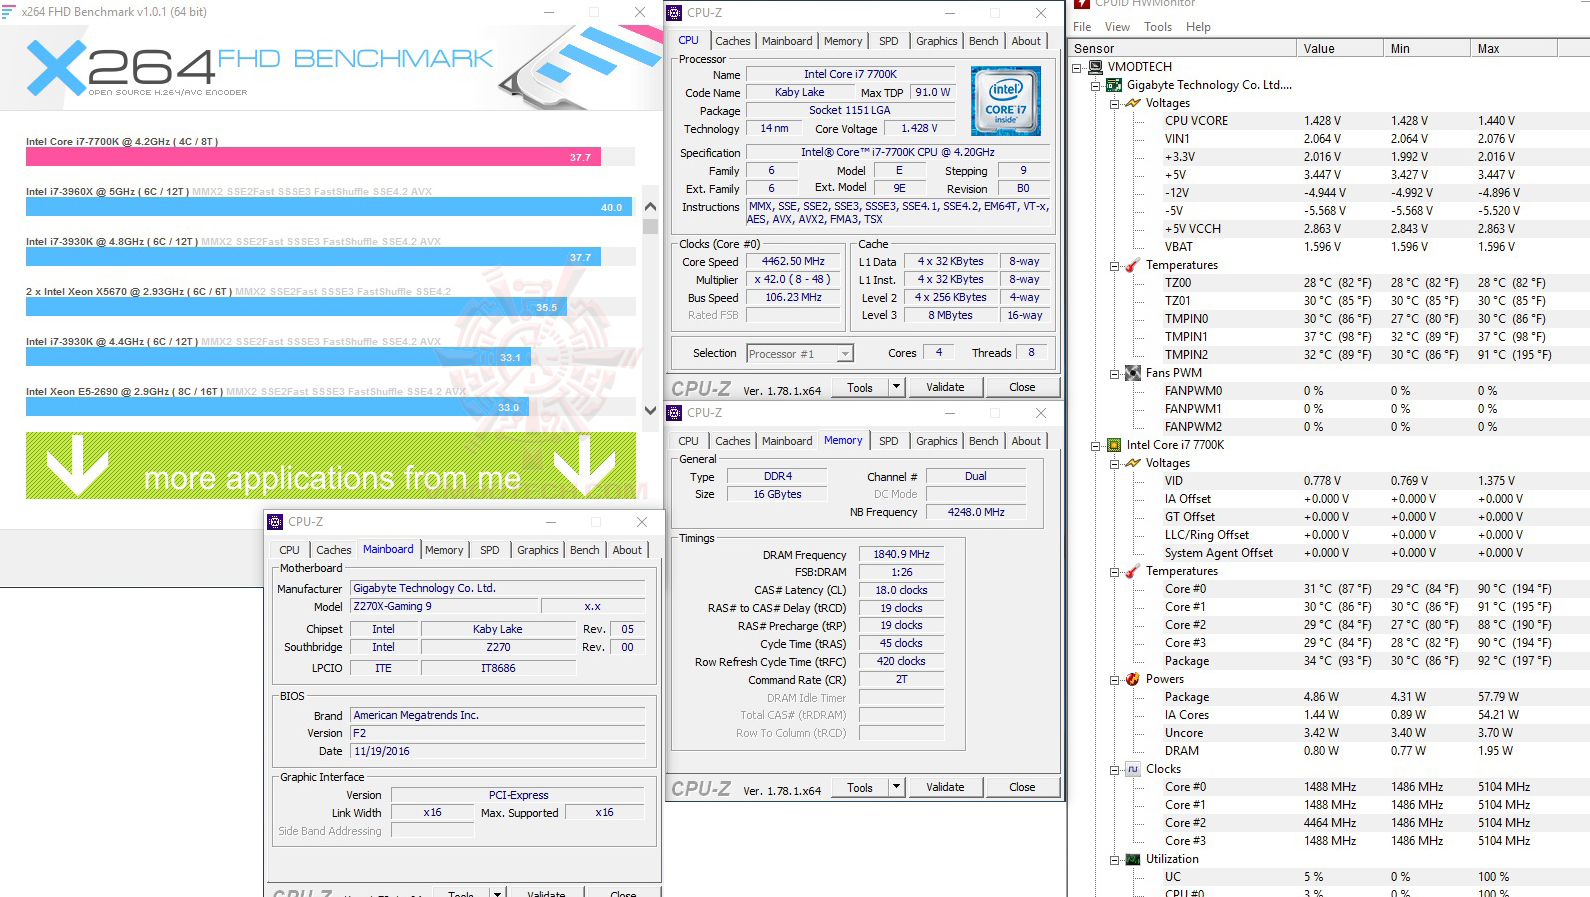Image resolution: width=1590 pixels, height=897 pixels.
Task: Click Validate button in Memory CPU-Z window
Action: (945, 787)
